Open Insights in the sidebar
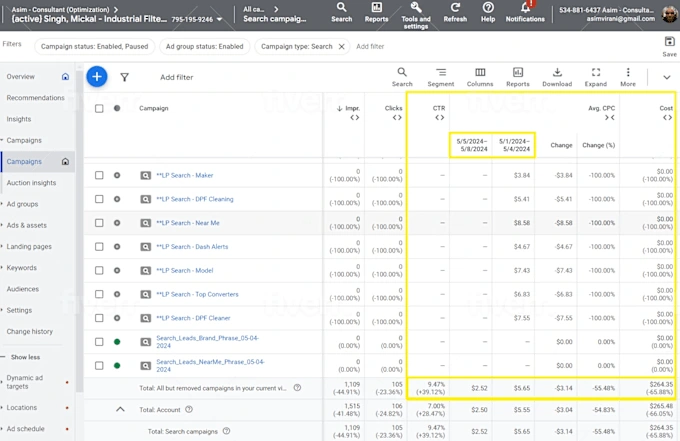The height and width of the screenshot is (441, 680). tap(19, 119)
